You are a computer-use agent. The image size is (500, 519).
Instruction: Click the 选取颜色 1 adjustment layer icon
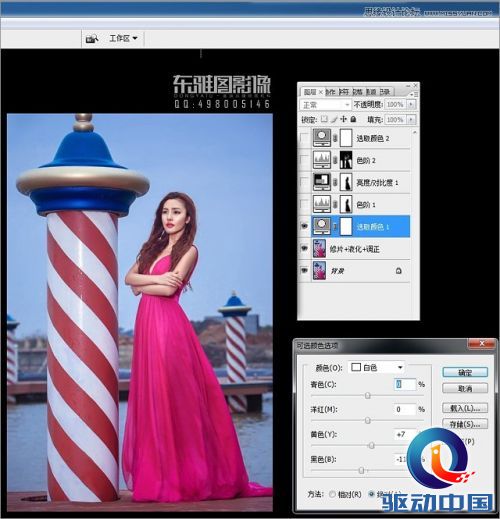[322, 226]
